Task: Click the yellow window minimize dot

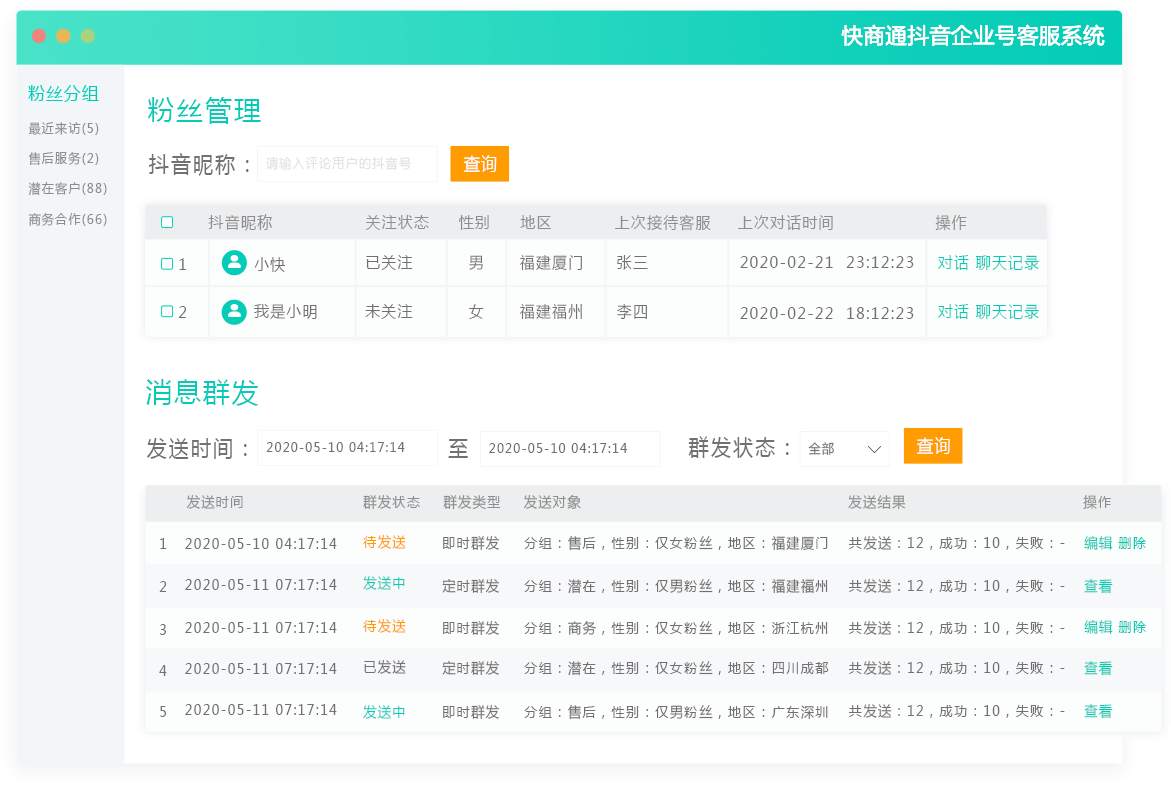Action: [63, 36]
